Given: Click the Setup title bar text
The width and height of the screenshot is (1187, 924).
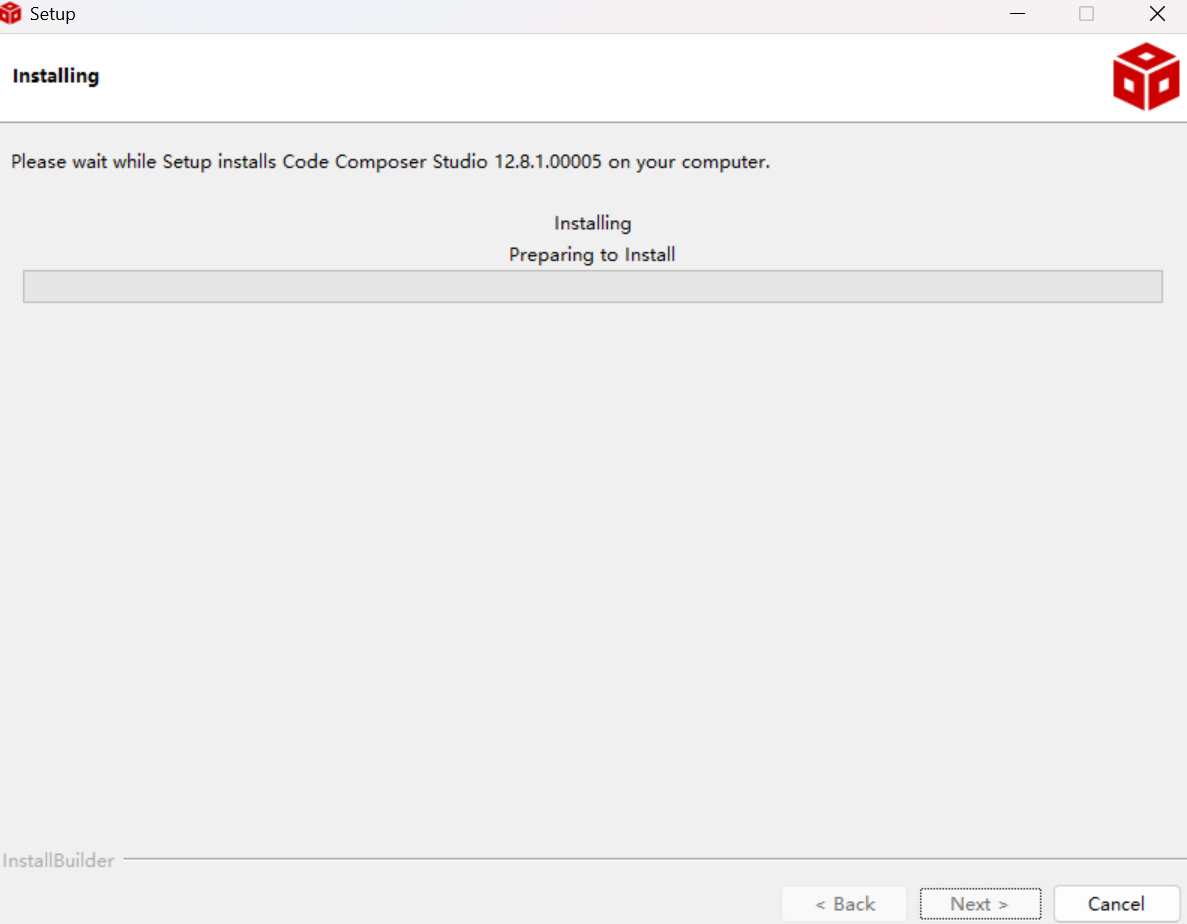Looking at the screenshot, I should (x=55, y=14).
